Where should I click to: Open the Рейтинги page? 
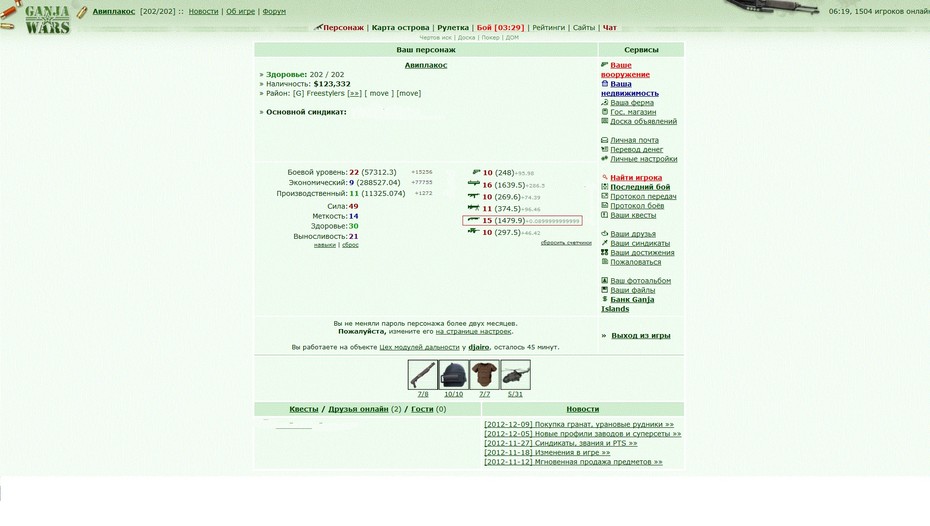pyautogui.click(x=548, y=27)
